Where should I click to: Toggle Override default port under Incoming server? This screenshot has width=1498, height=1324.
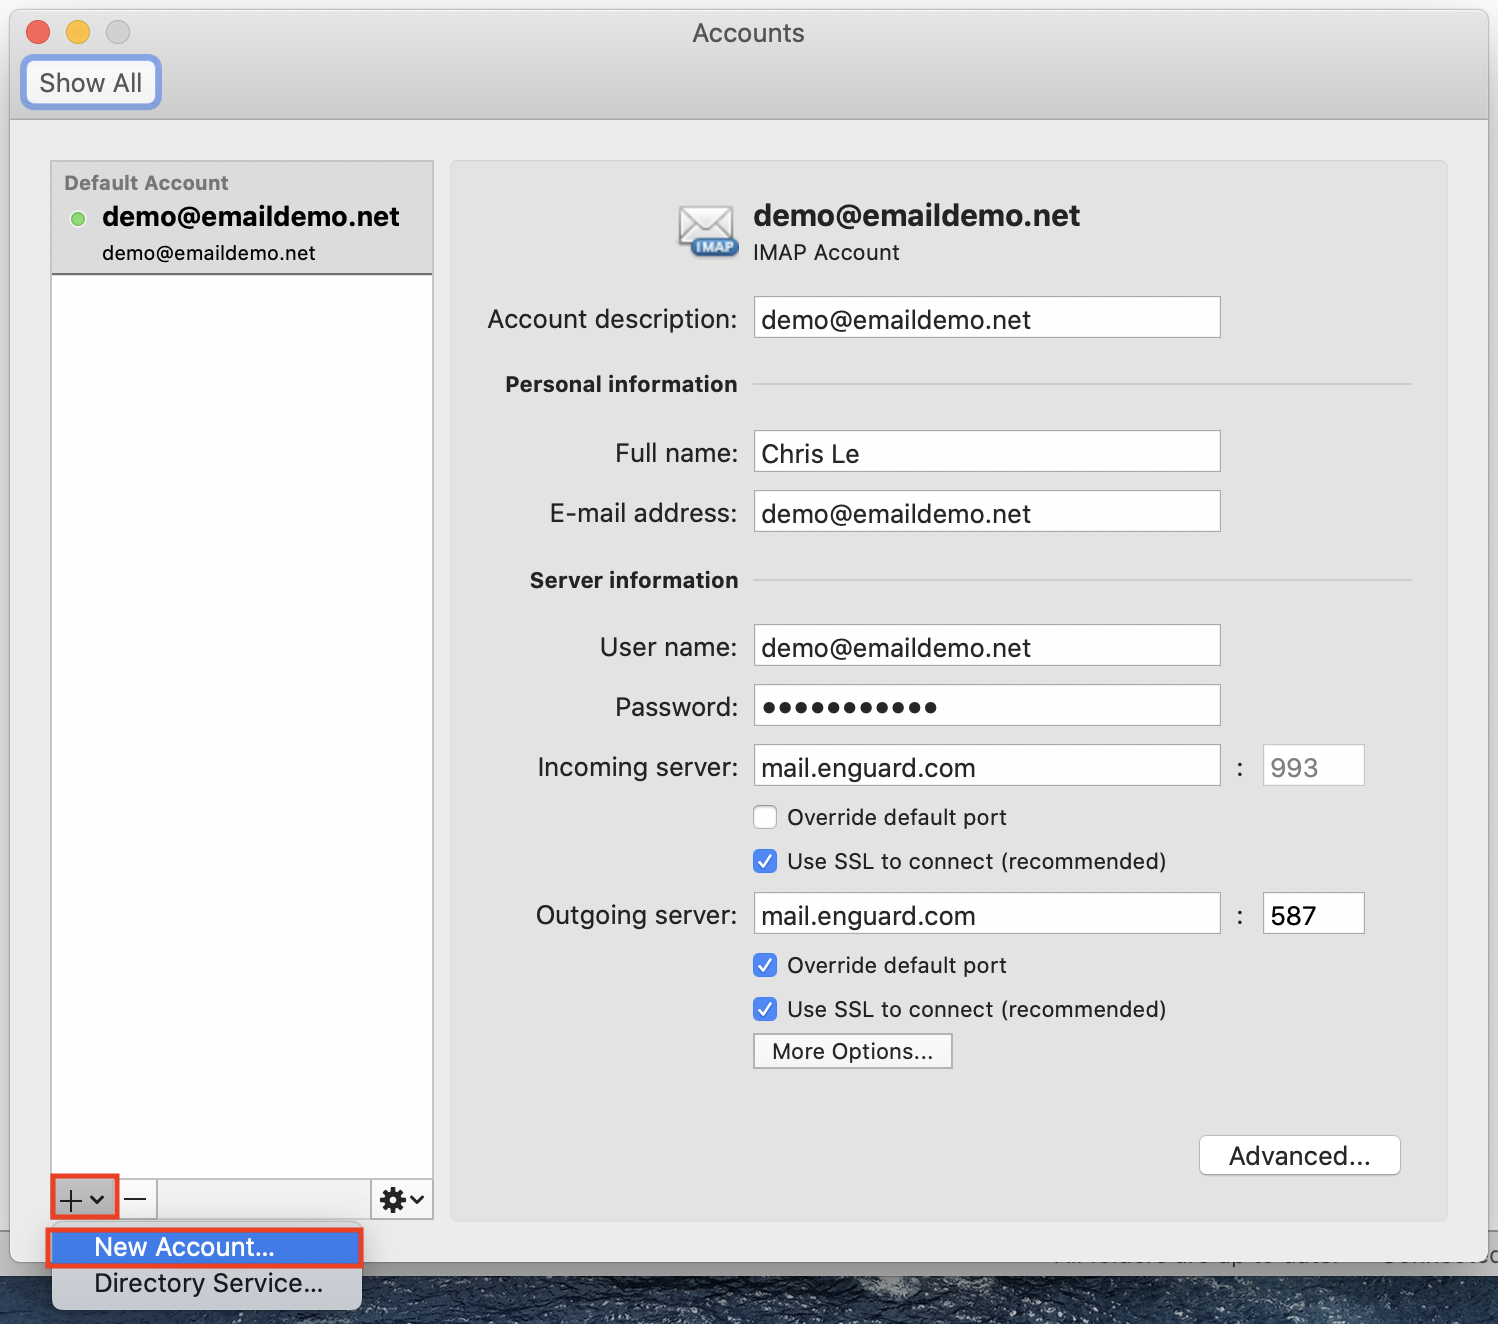pos(765,817)
